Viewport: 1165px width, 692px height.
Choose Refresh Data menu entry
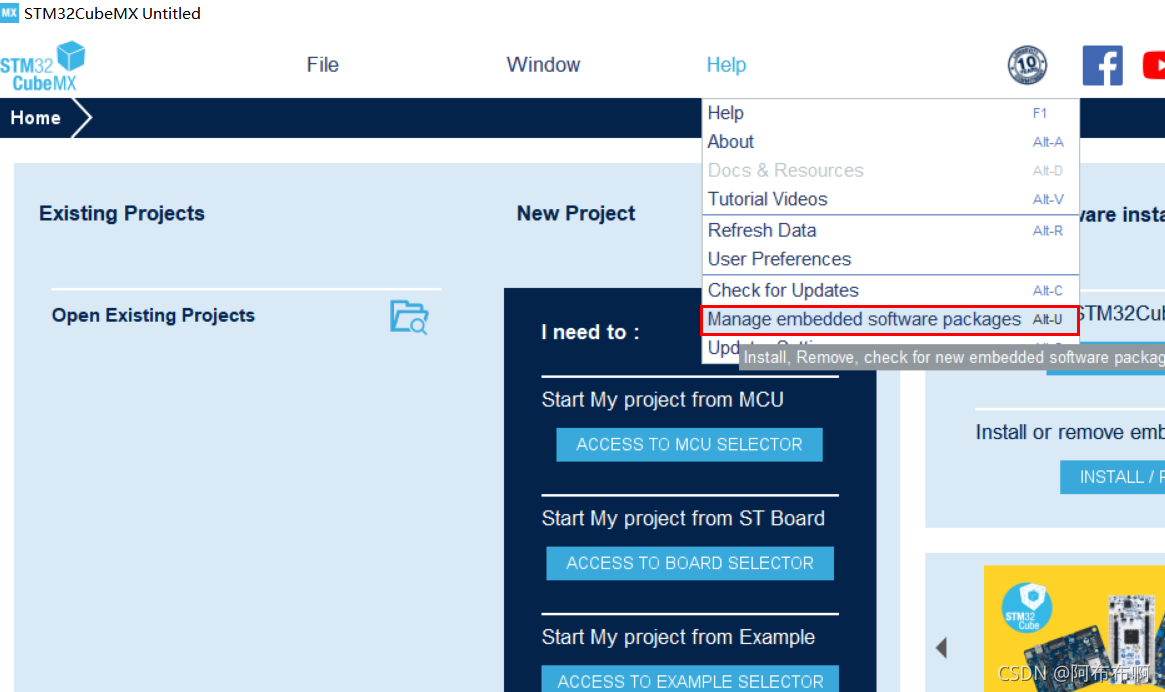(890, 230)
